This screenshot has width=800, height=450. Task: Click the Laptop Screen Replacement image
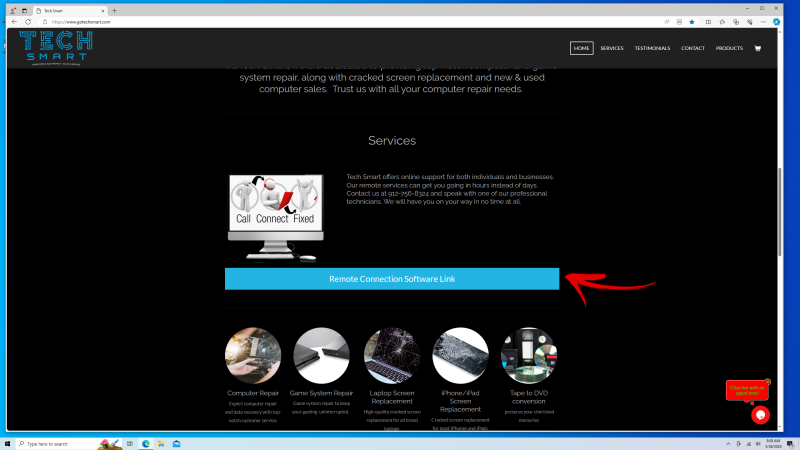click(x=392, y=356)
